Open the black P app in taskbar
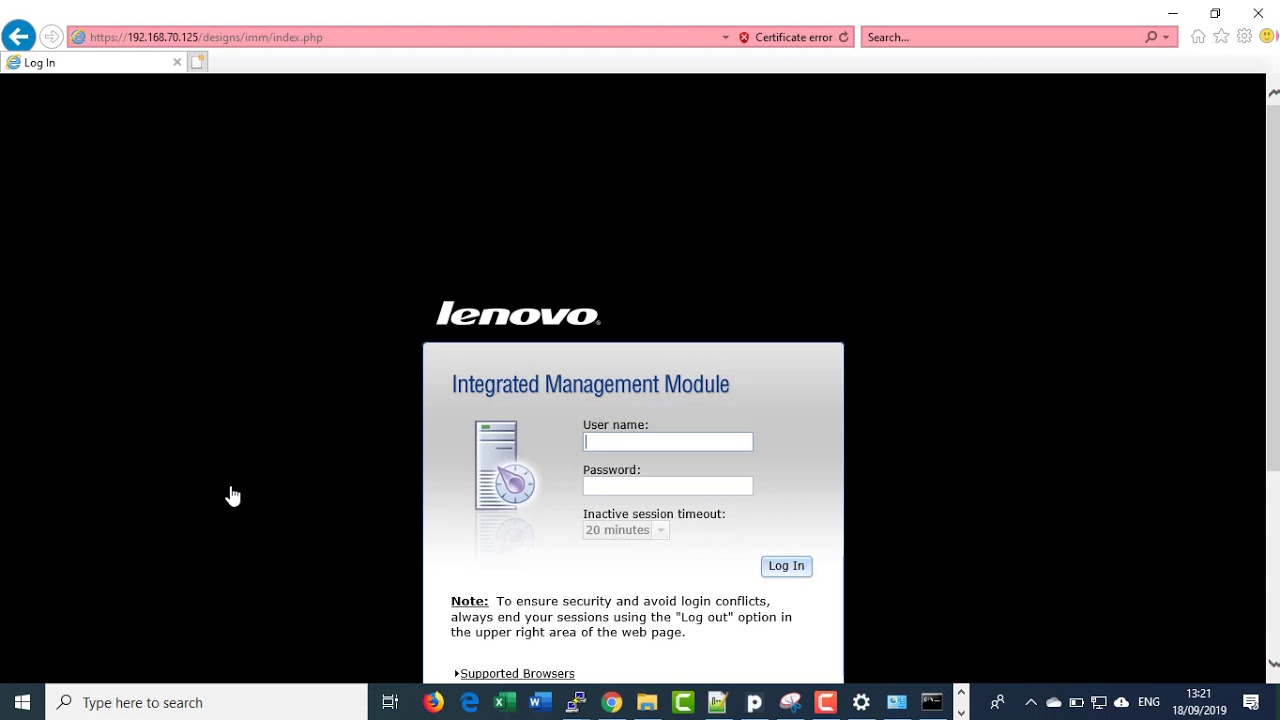1280x720 pixels. tap(754, 702)
